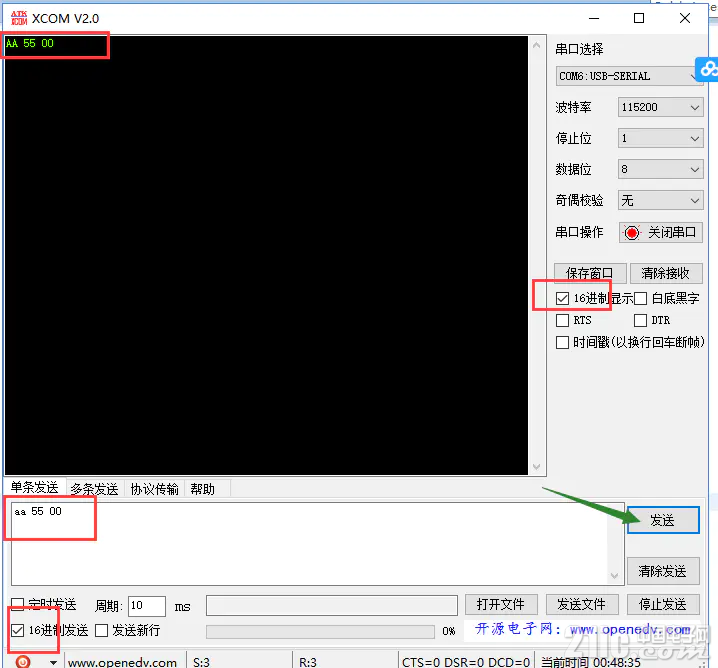This screenshot has width=718, height=668.
Task: Click the www.openedv.com status bar text
Action: [122, 663]
